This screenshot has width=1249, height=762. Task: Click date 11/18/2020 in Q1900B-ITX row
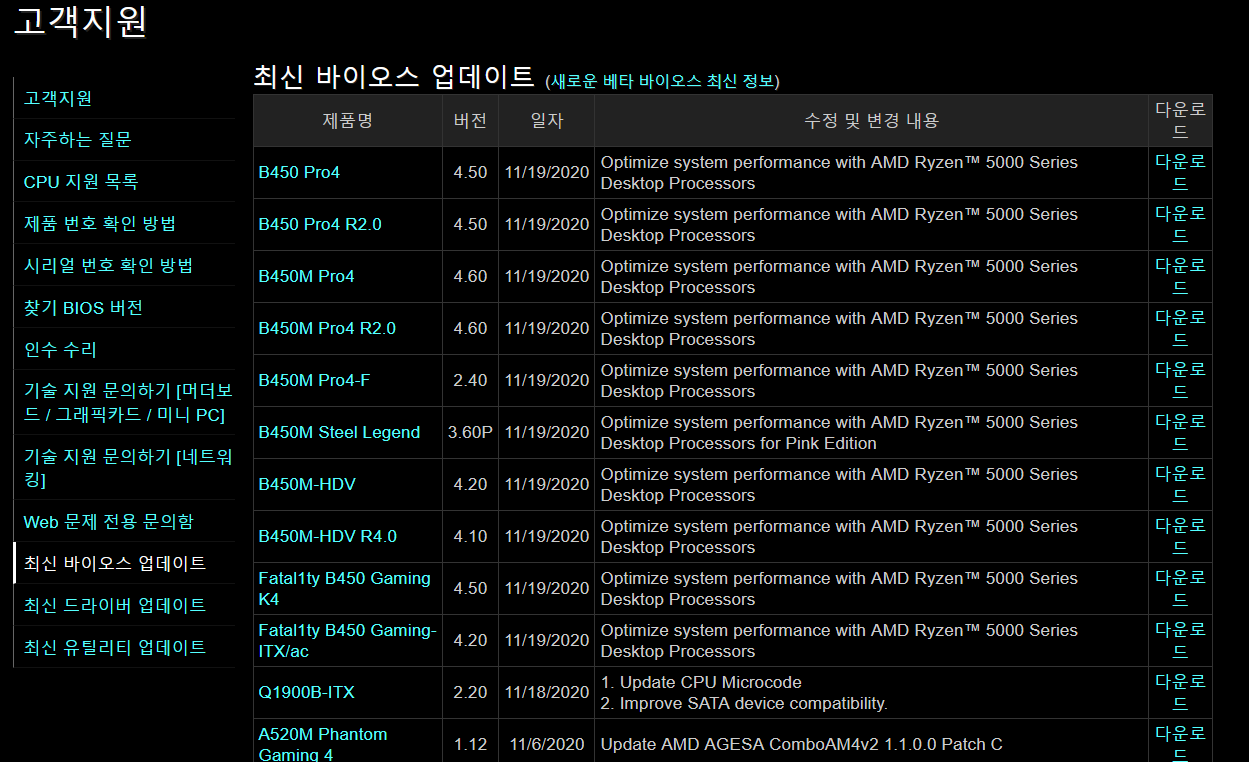click(x=547, y=692)
